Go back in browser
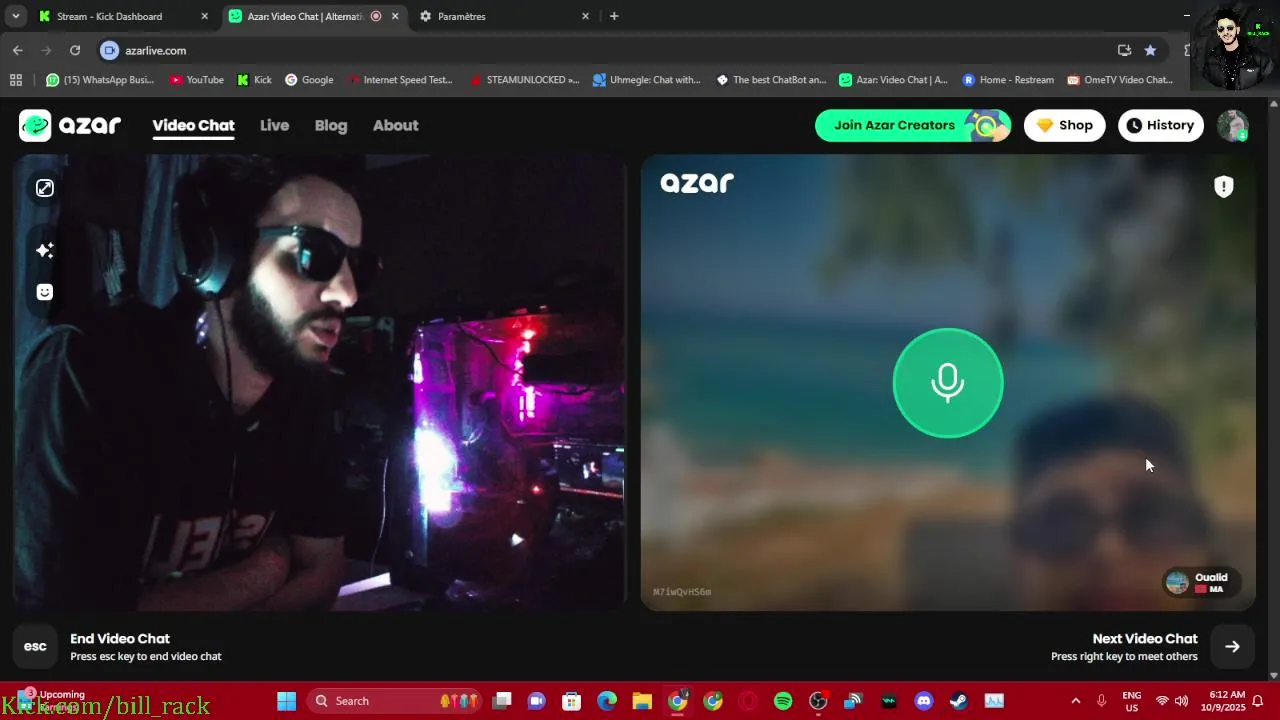The image size is (1280, 720). [18, 50]
